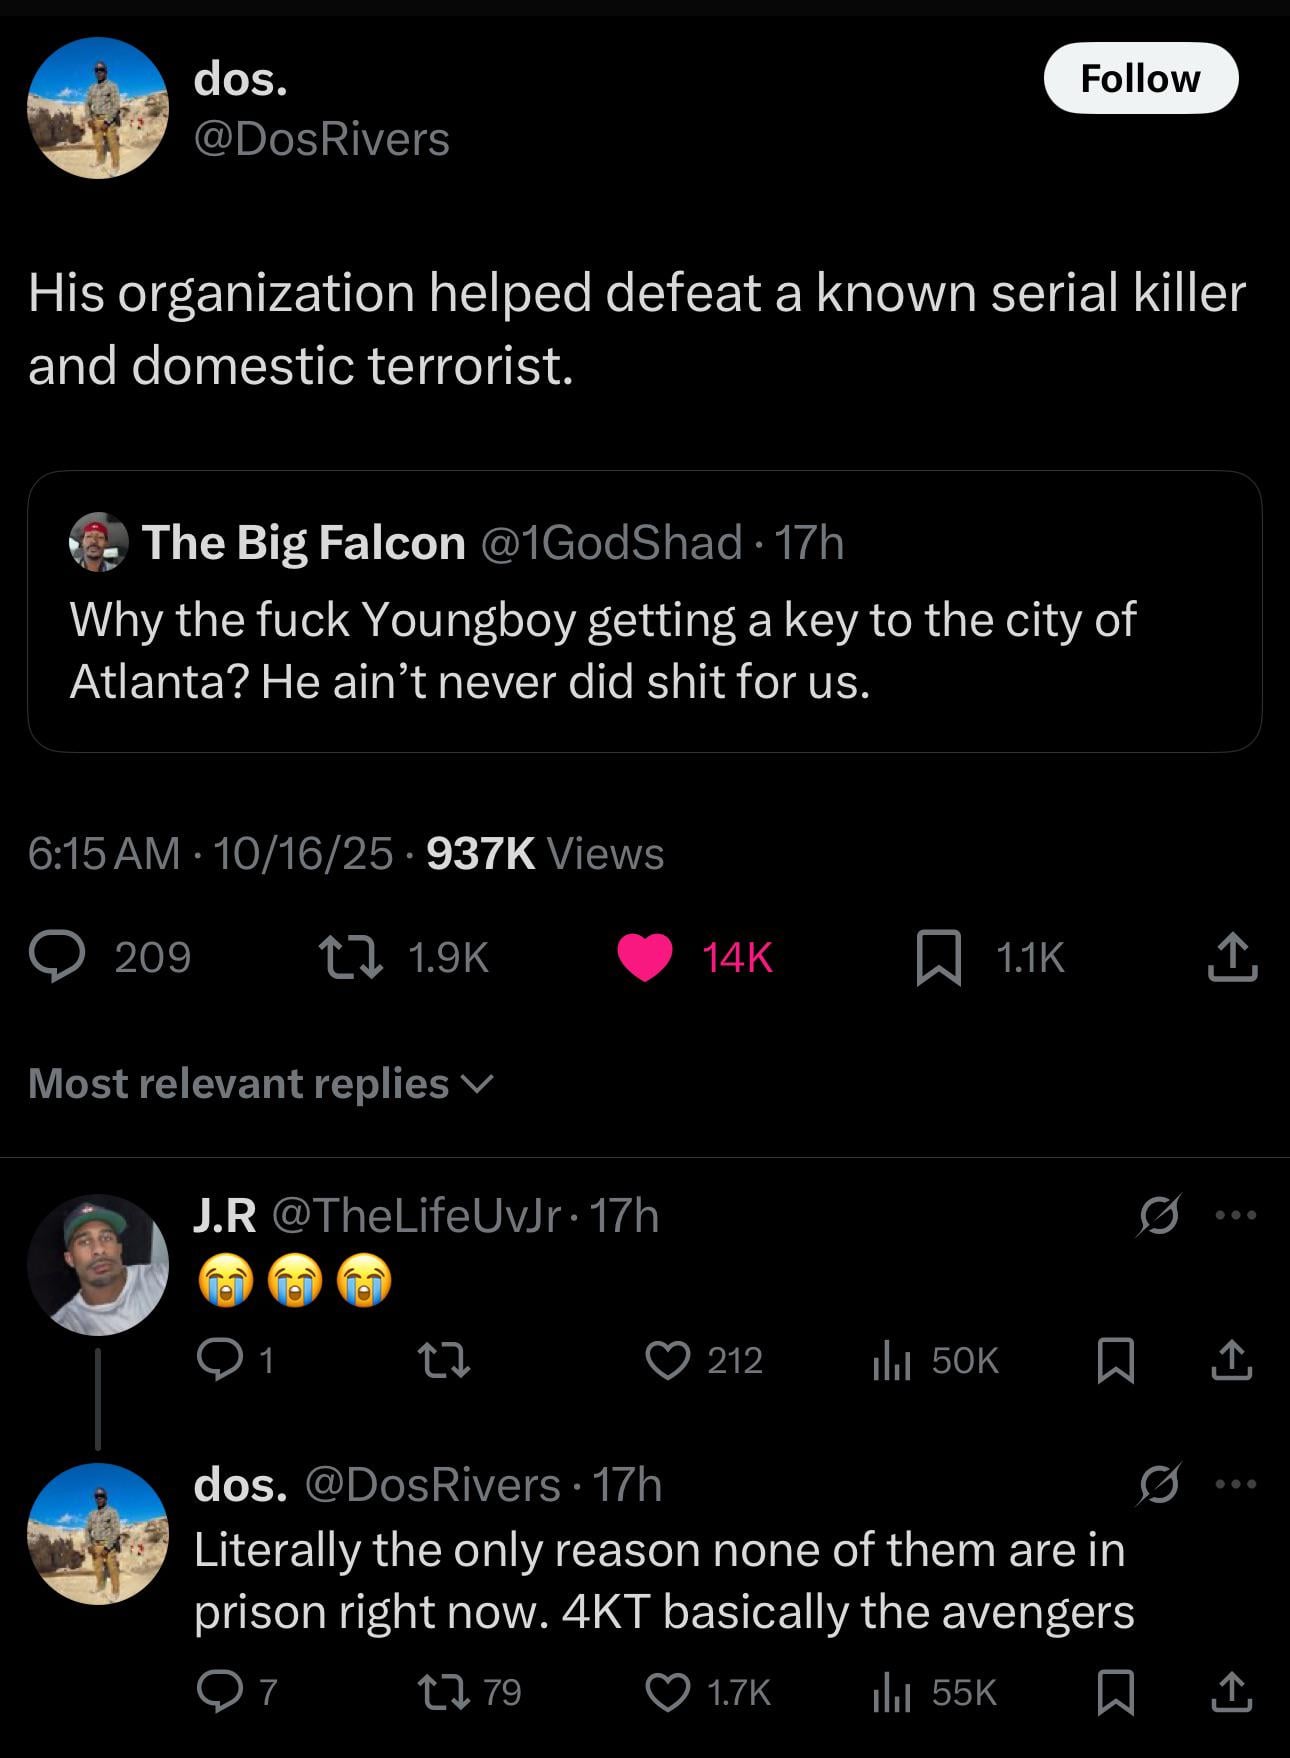View analytics on J.R's reply
The height and width of the screenshot is (1758, 1290).
click(x=890, y=1360)
